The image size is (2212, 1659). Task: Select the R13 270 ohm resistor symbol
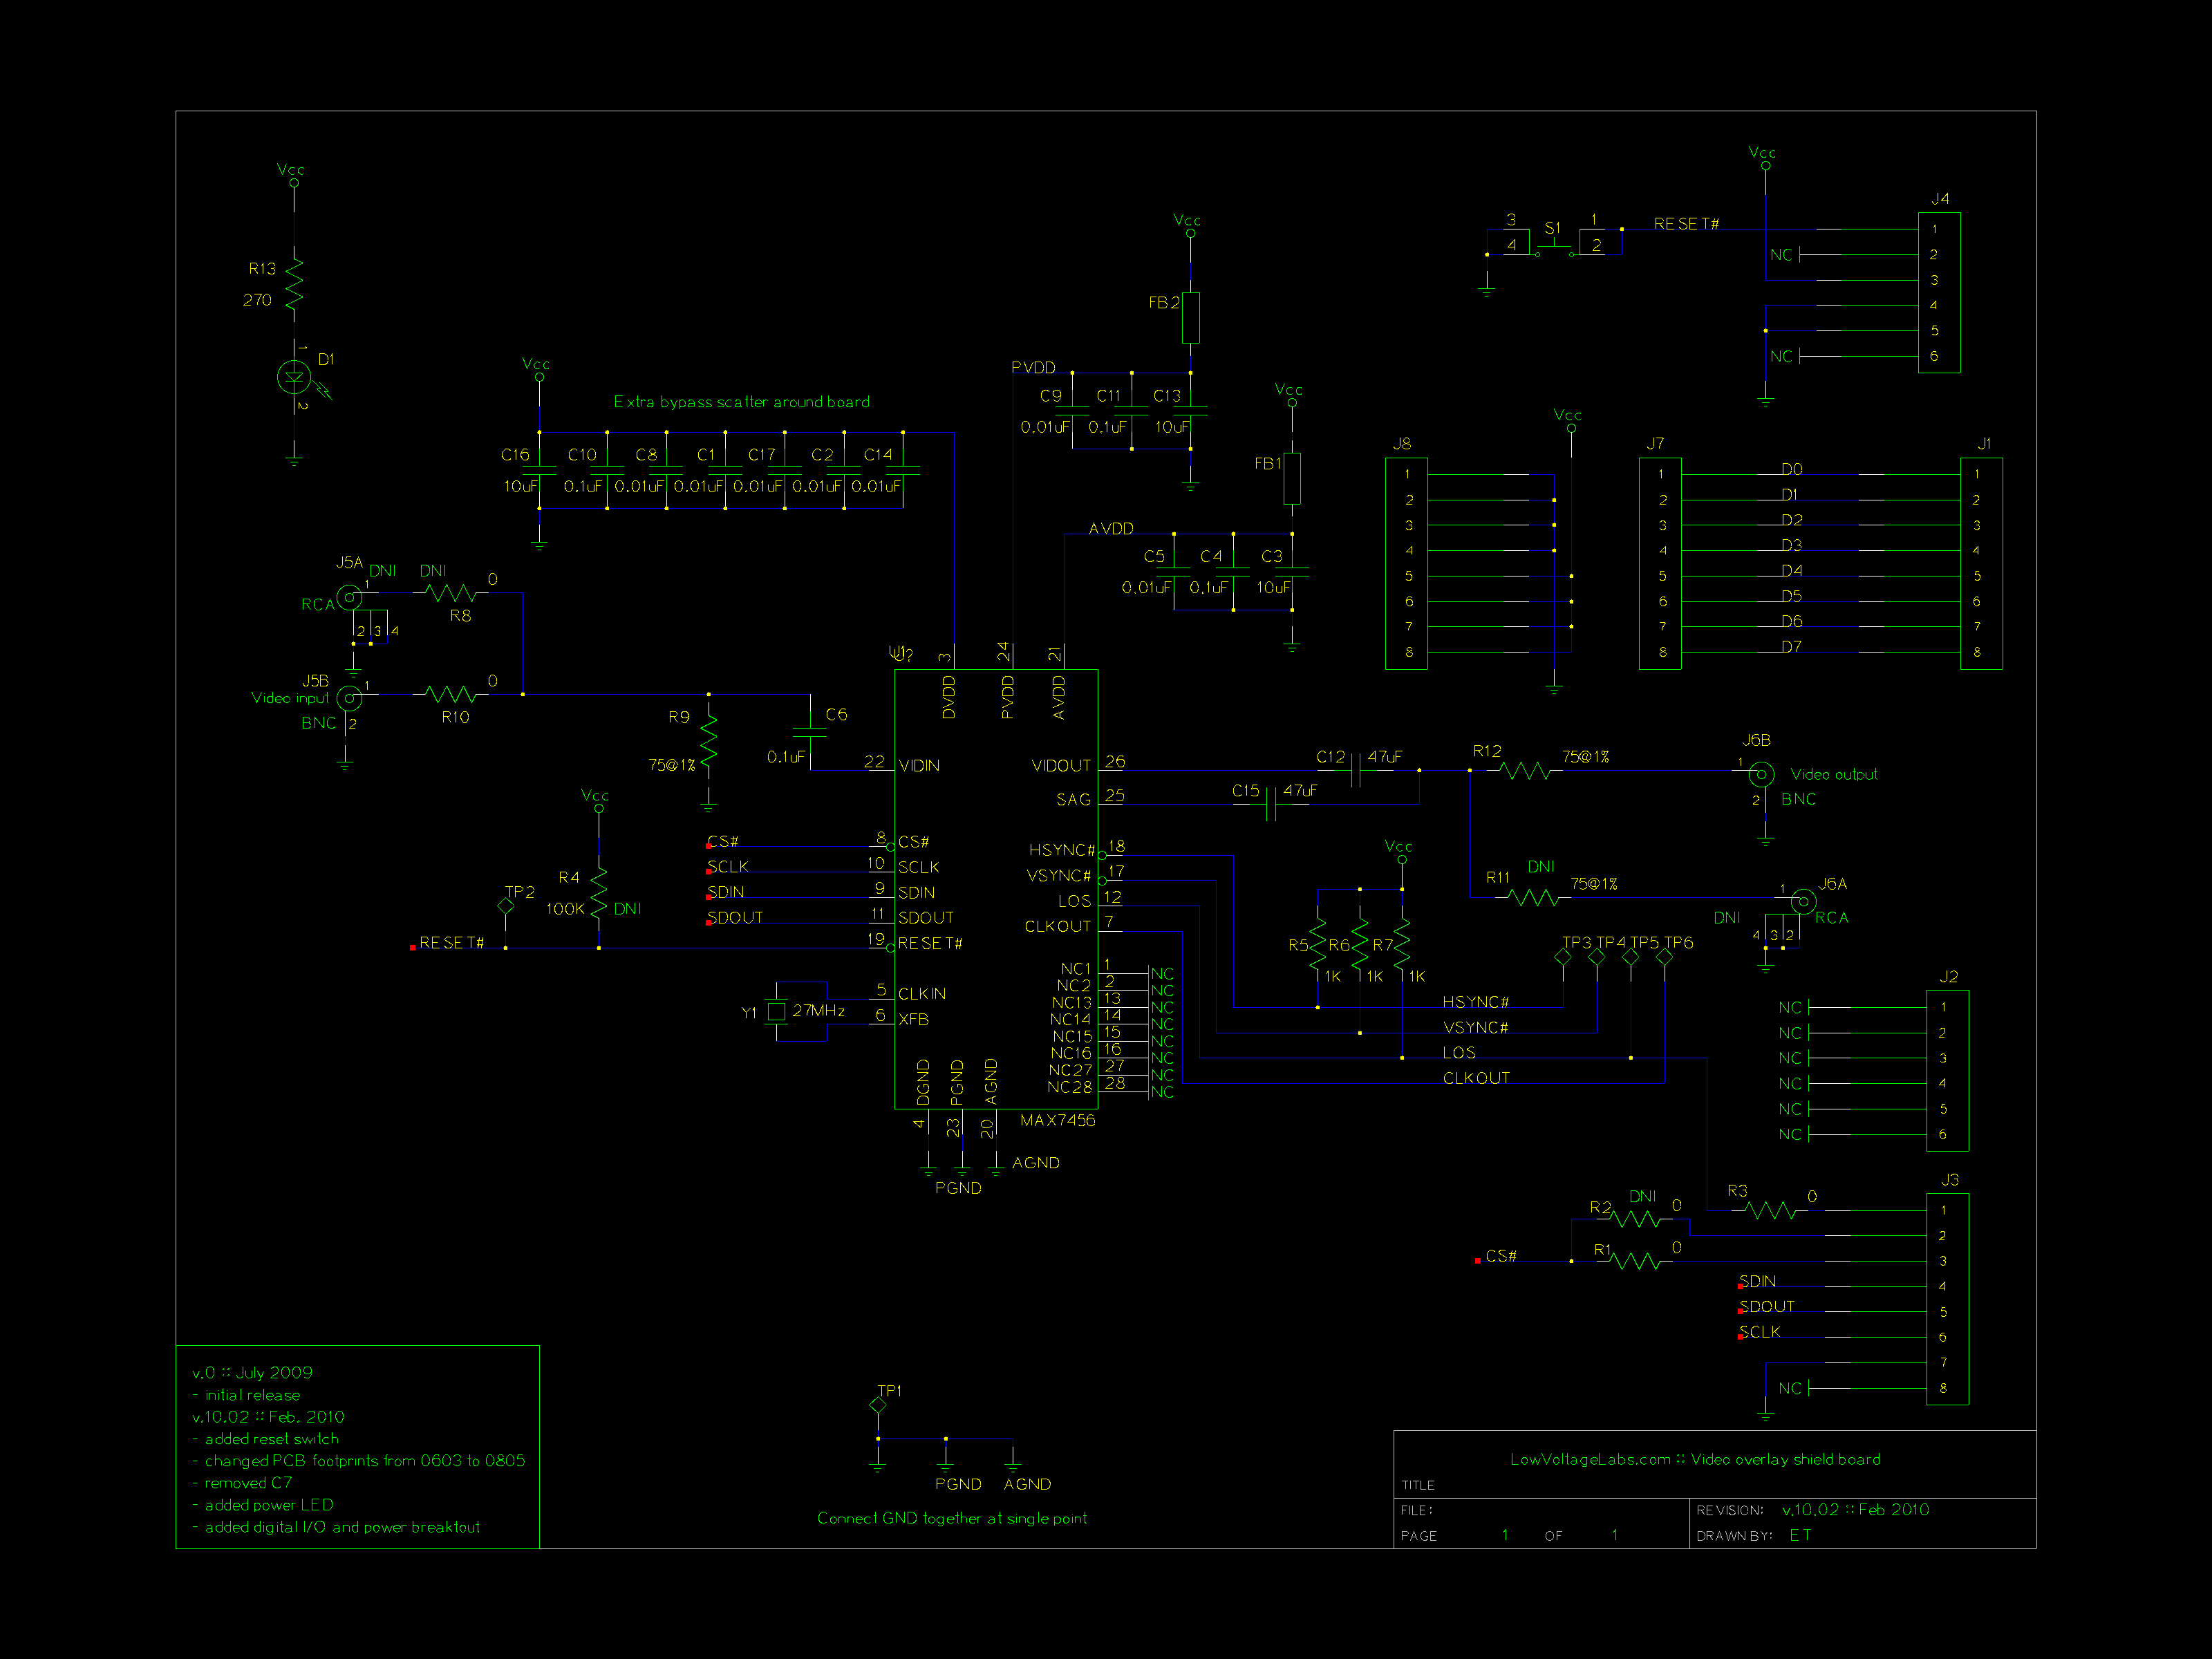click(x=294, y=284)
